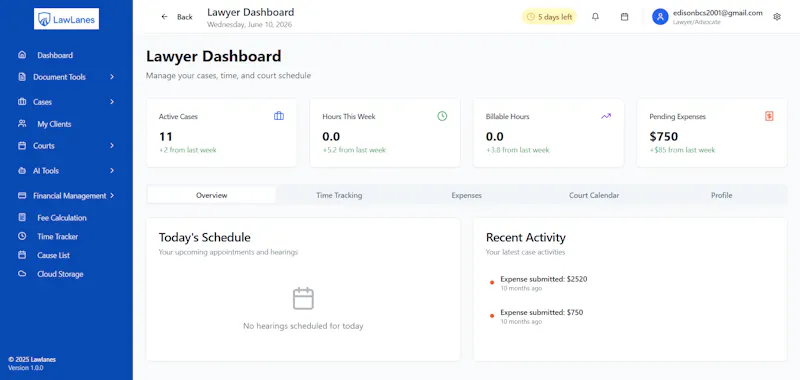Click the Financial Management menu label
Screen dimensions: 800x380
(x=70, y=195)
